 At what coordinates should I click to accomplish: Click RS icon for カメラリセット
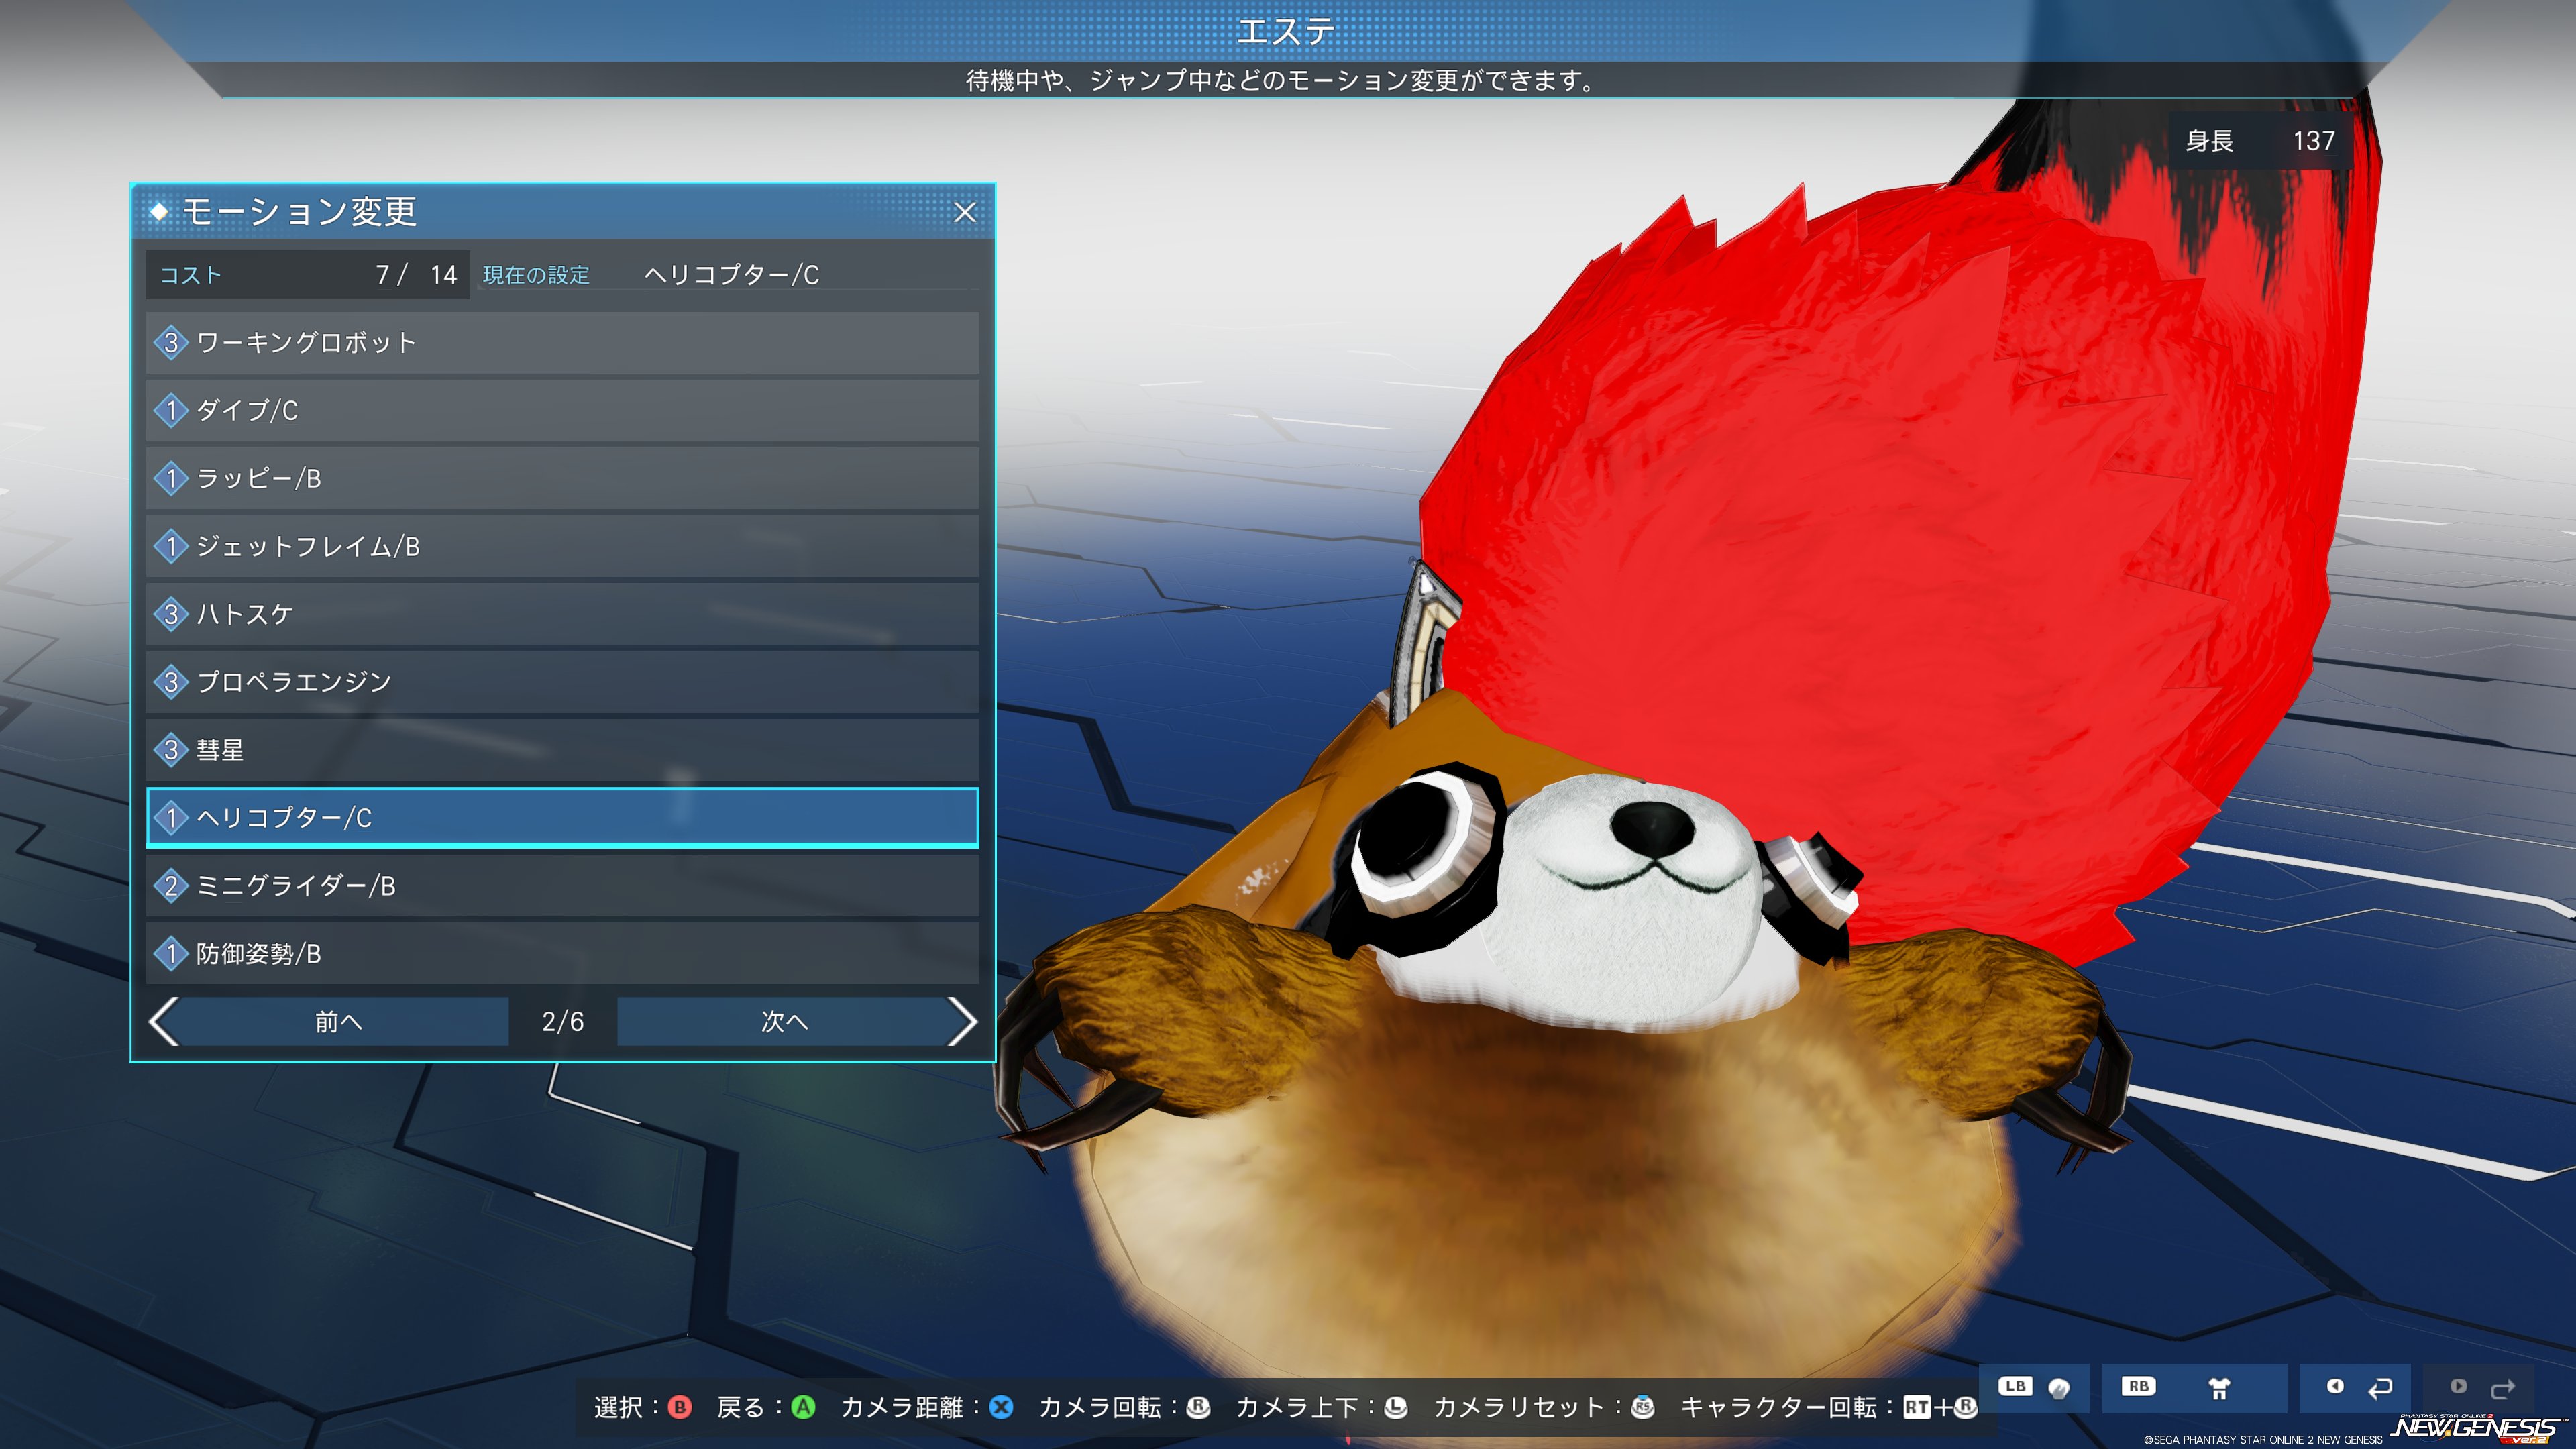1643,1408
